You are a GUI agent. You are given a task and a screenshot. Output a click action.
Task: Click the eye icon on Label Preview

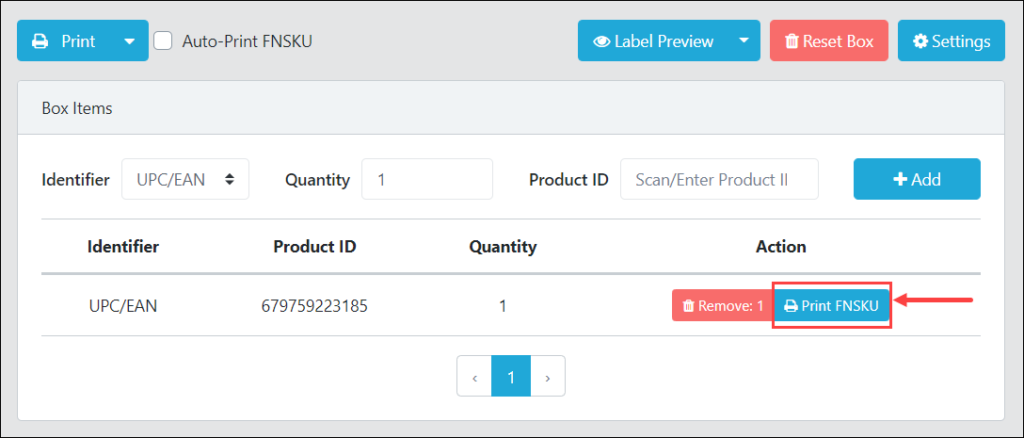tap(601, 41)
